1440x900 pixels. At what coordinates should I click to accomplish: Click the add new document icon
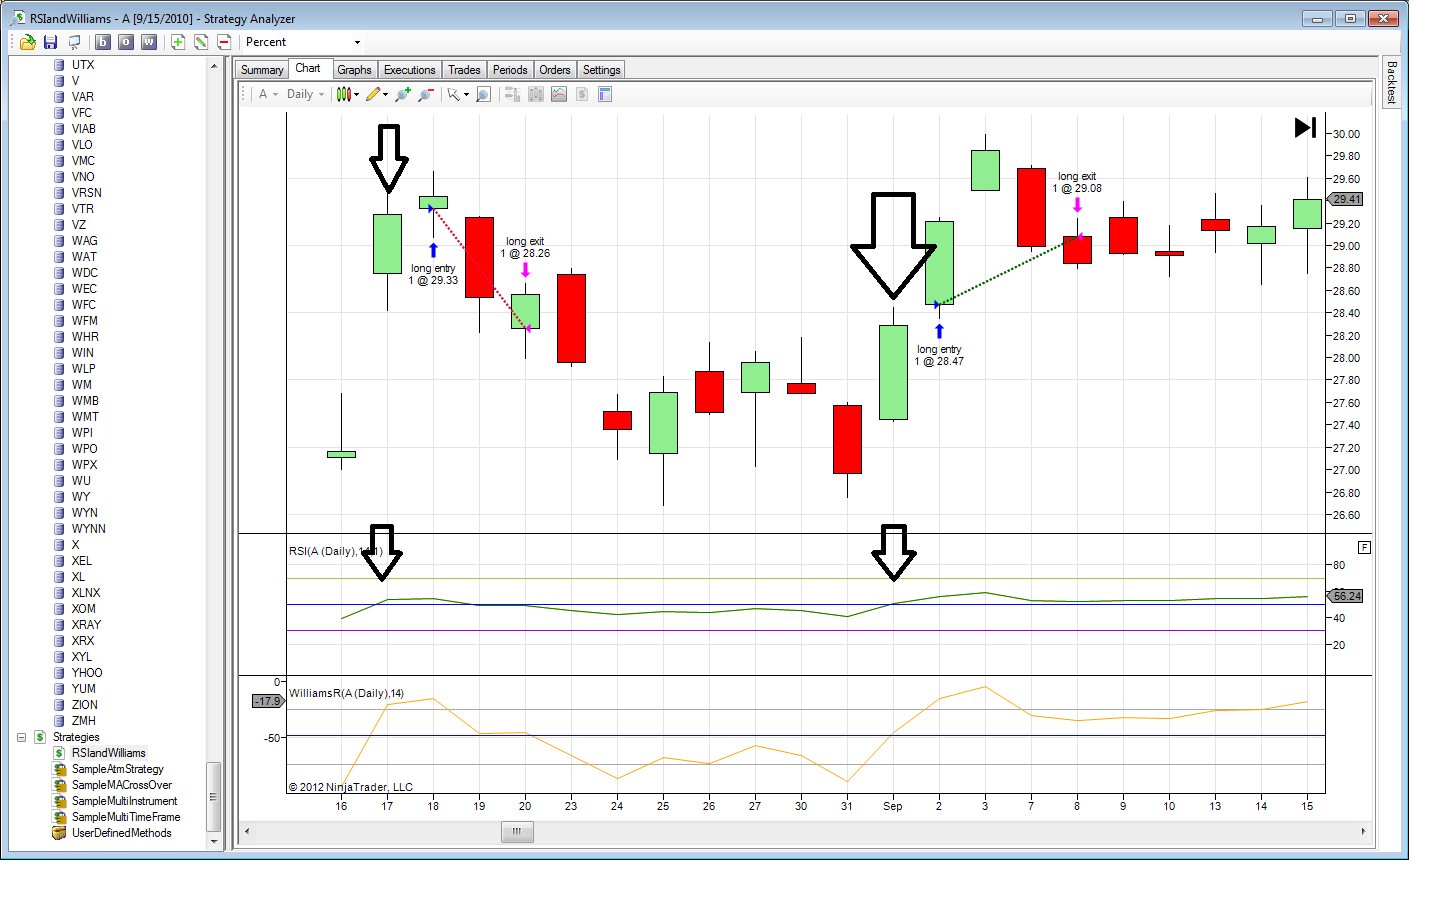pos(178,42)
